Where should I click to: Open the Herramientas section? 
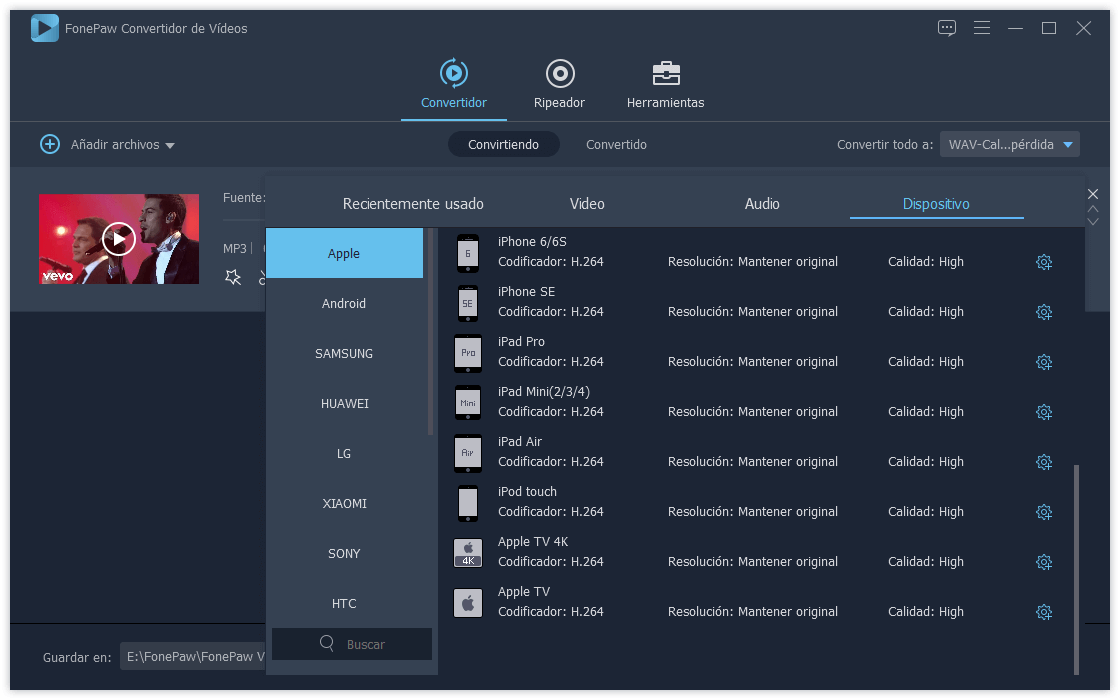click(665, 84)
